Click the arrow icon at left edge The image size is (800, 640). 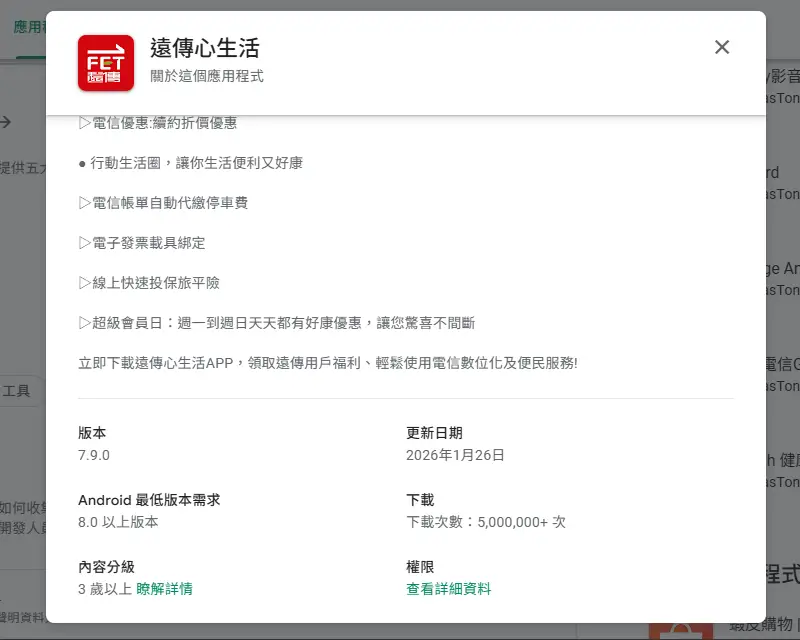(x=6, y=122)
